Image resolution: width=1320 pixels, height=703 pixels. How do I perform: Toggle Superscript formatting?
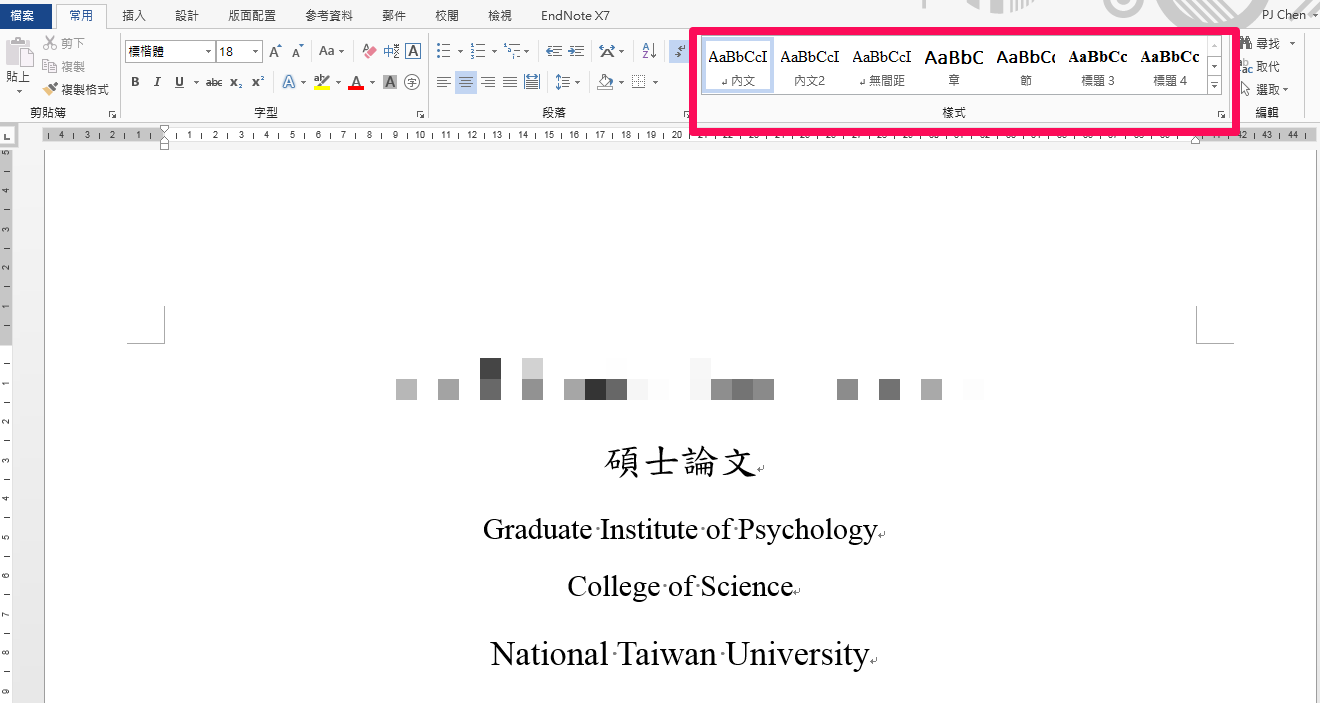click(x=258, y=82)
